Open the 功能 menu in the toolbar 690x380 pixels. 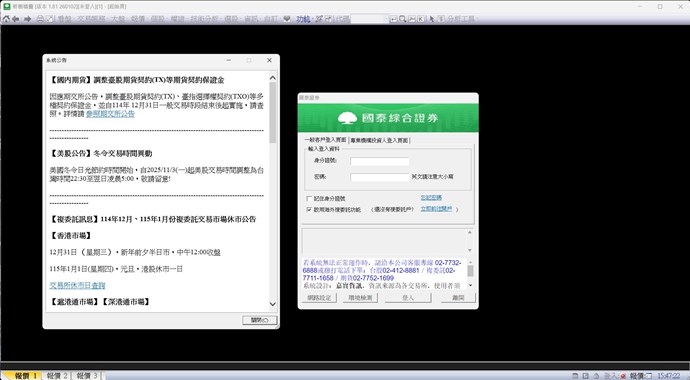pos(303,19)
